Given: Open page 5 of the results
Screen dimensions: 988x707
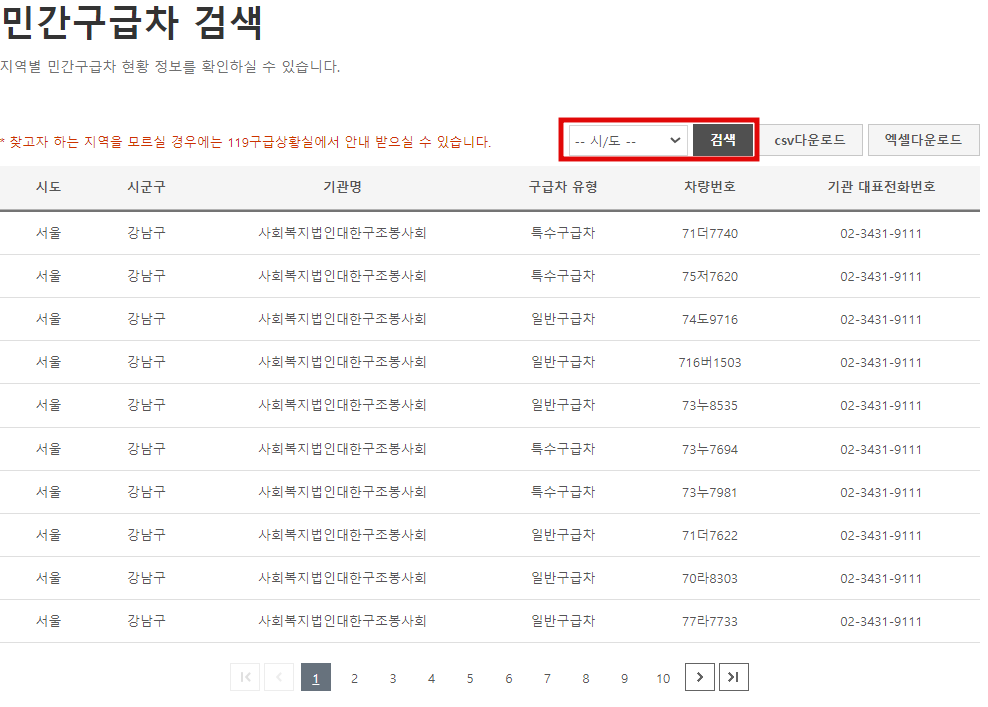Looking at the screenshot, I should coord(470,677).
